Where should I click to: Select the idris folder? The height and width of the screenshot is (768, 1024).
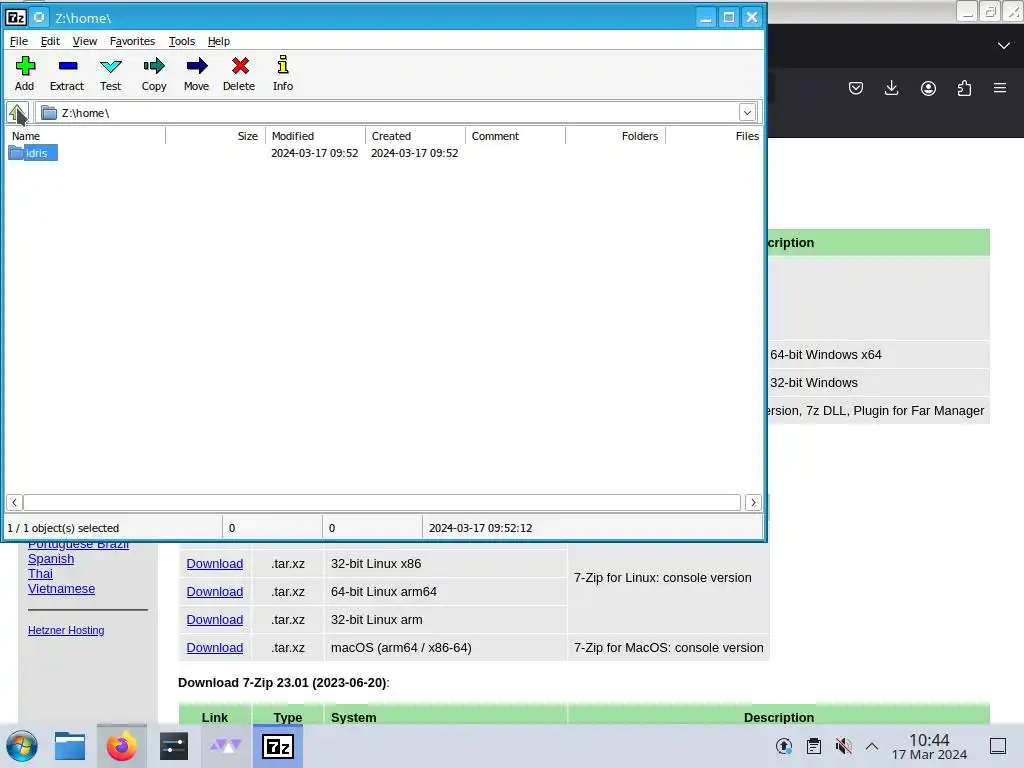point(33,153)
